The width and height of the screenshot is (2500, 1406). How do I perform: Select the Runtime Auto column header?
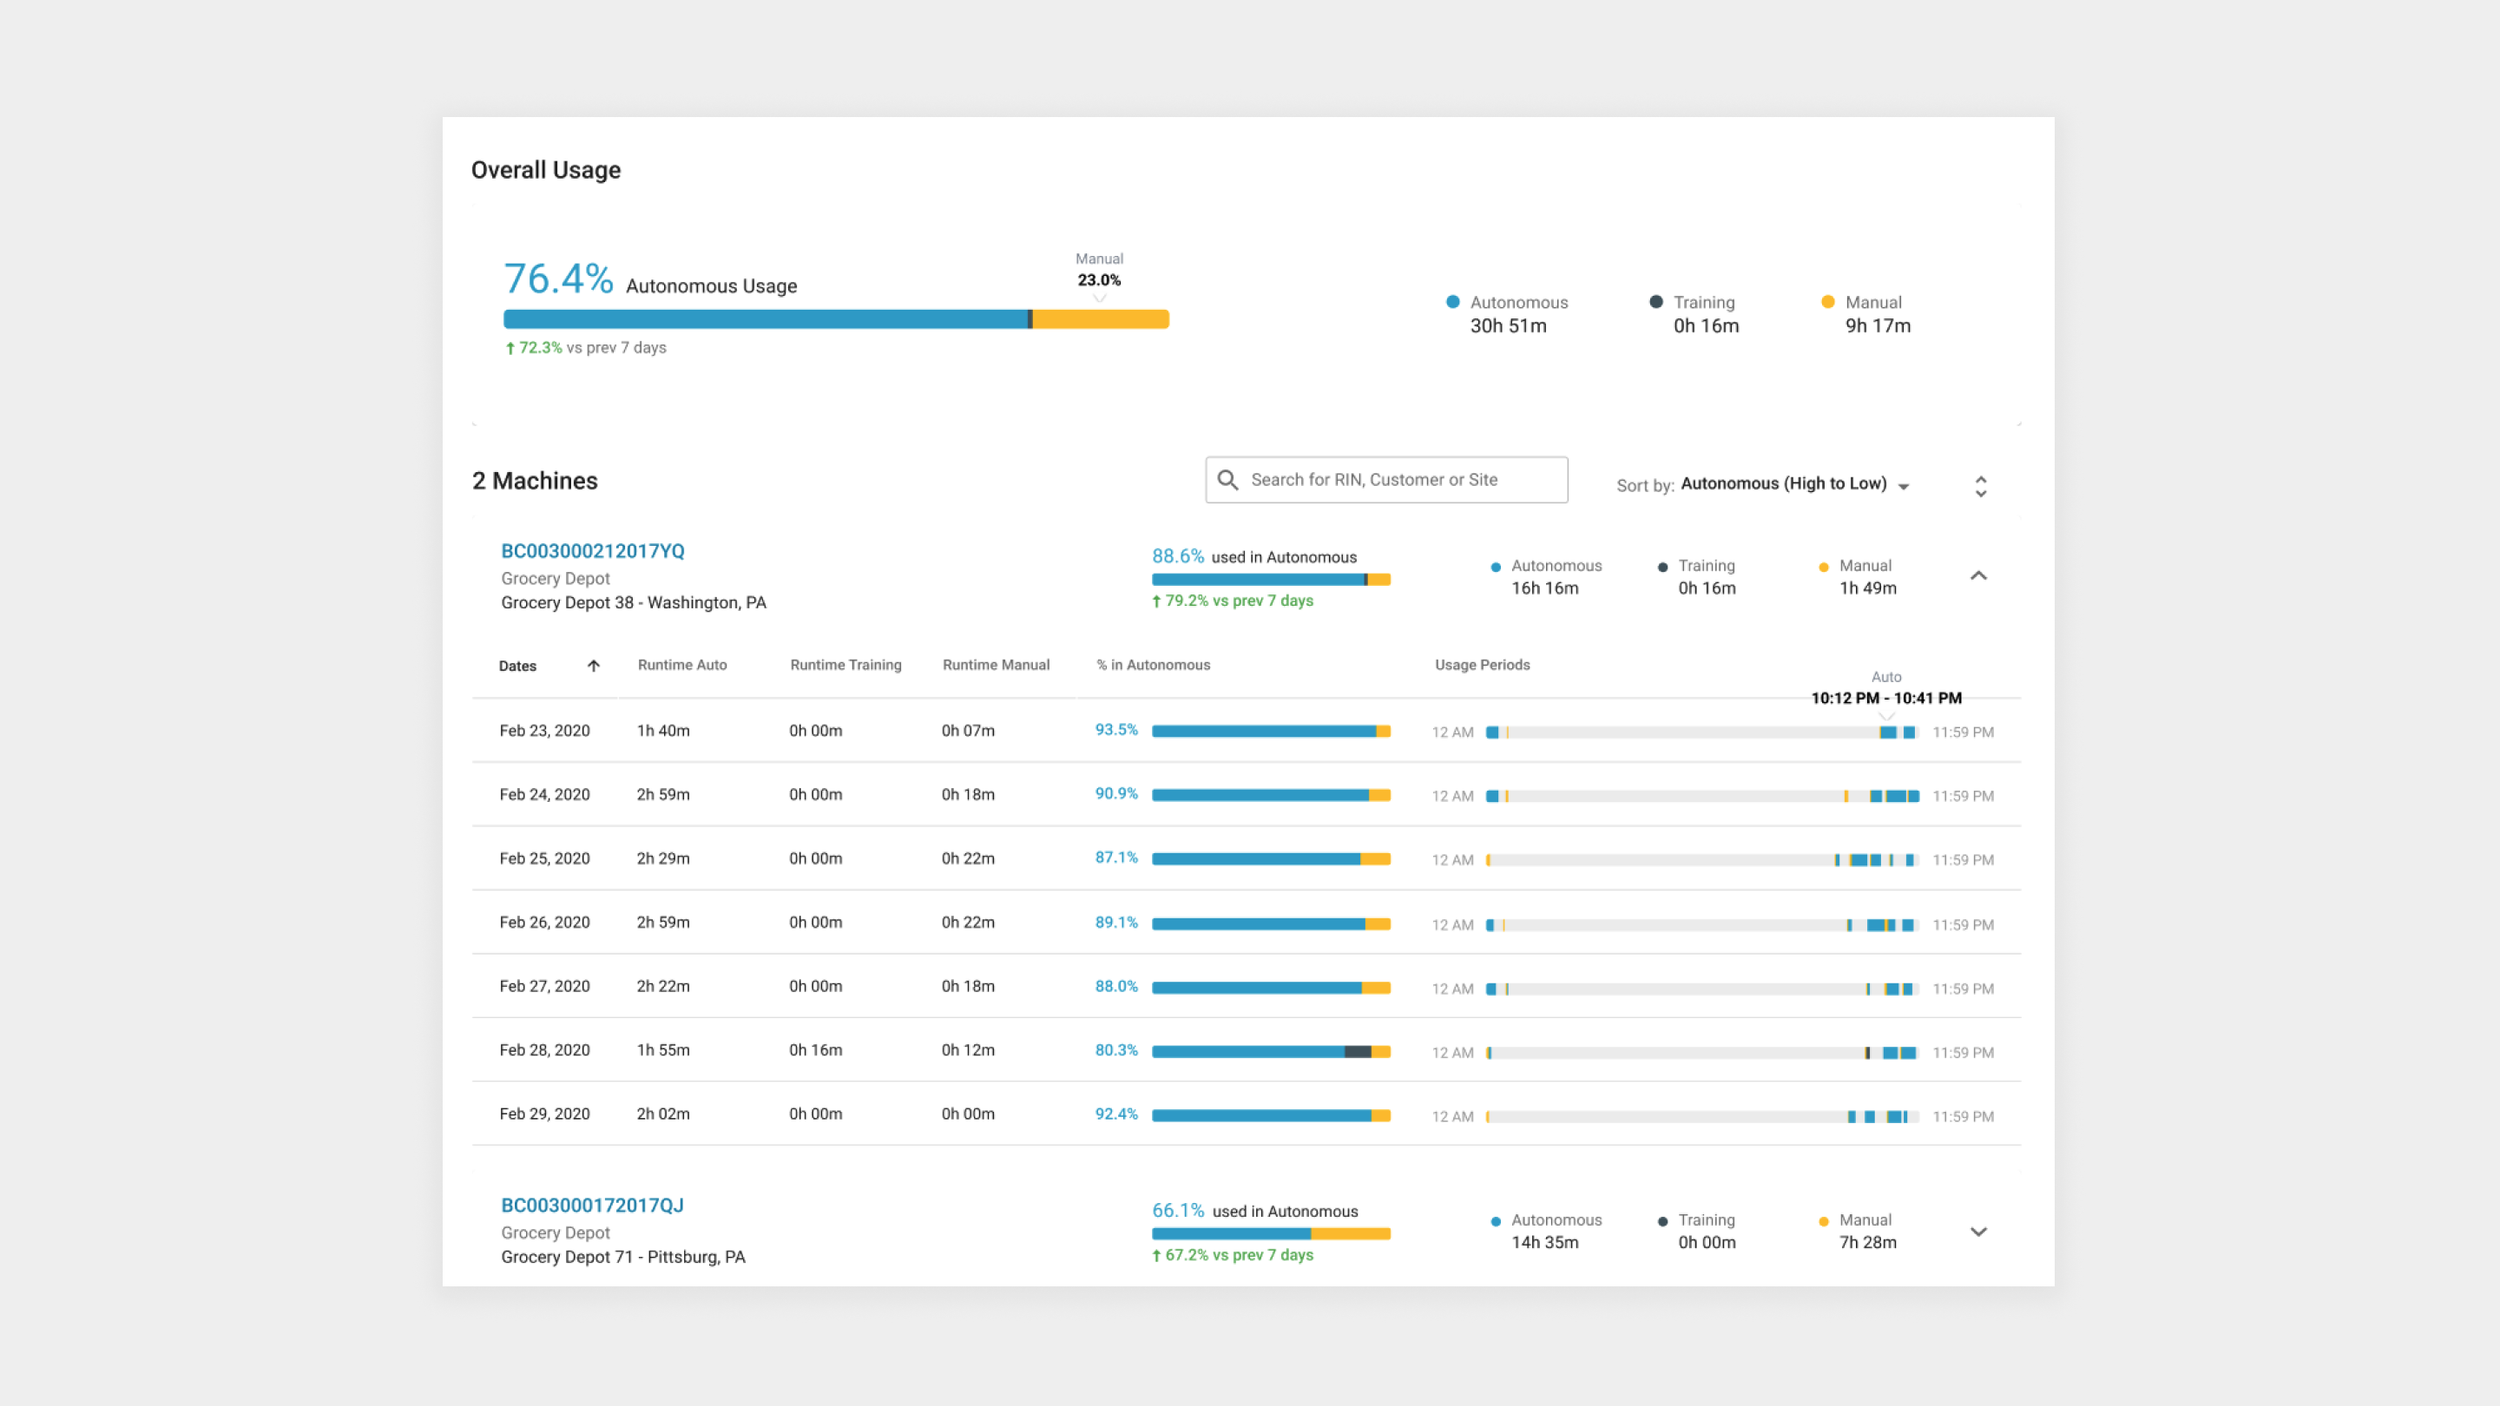click(683, 665)
